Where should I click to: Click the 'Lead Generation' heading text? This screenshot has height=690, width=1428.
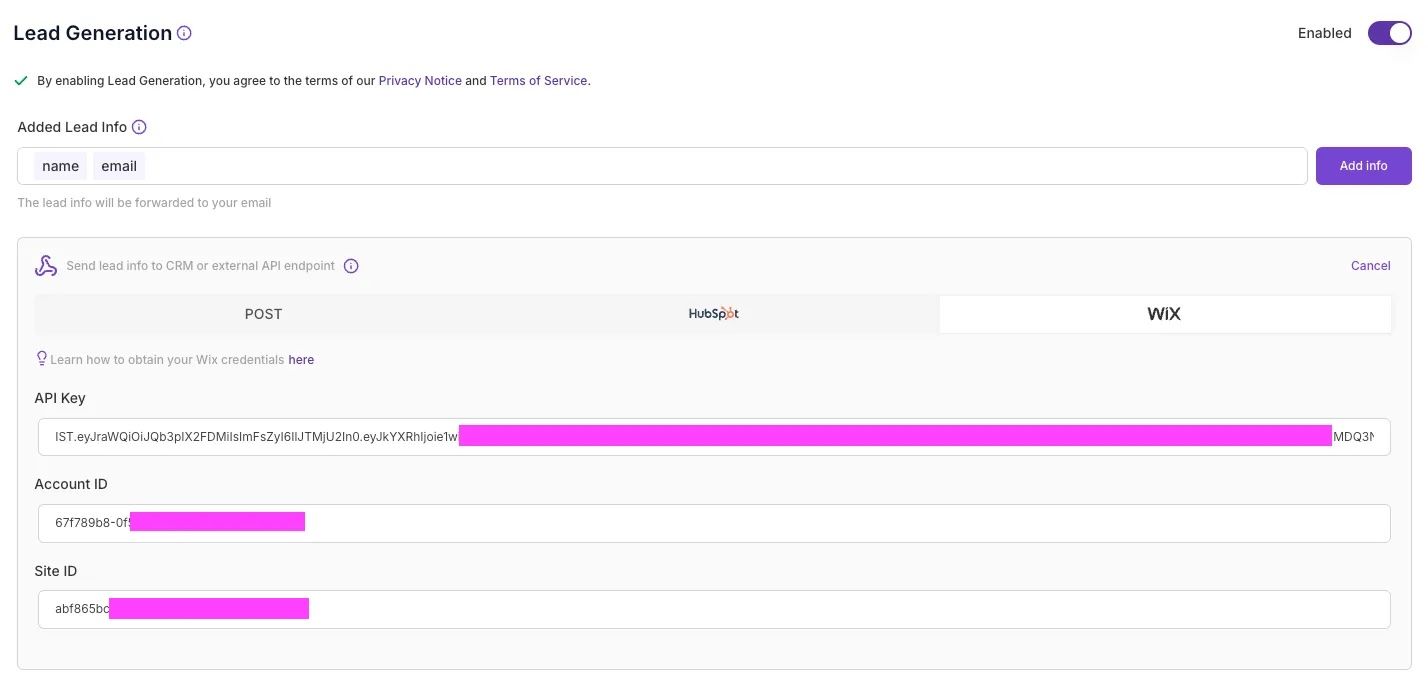pyautogui.click(x=92, y=33)
